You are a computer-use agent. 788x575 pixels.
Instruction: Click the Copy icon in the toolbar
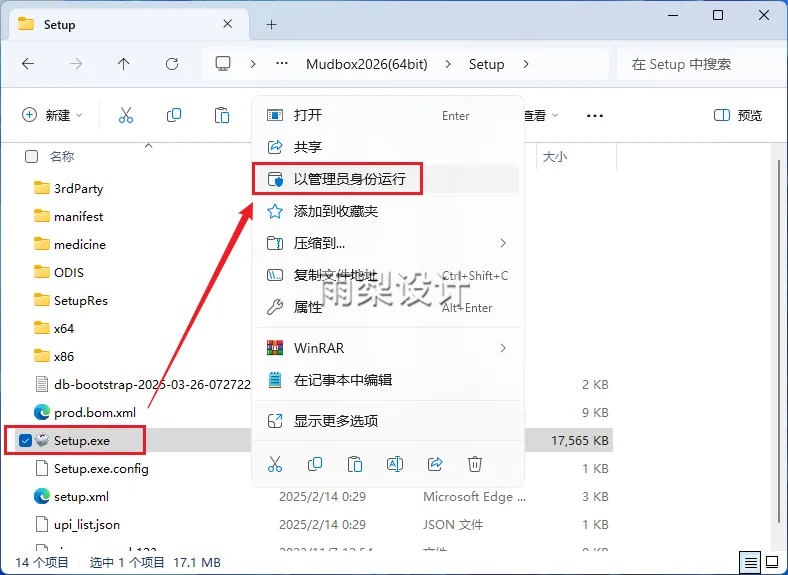[174, 115]
